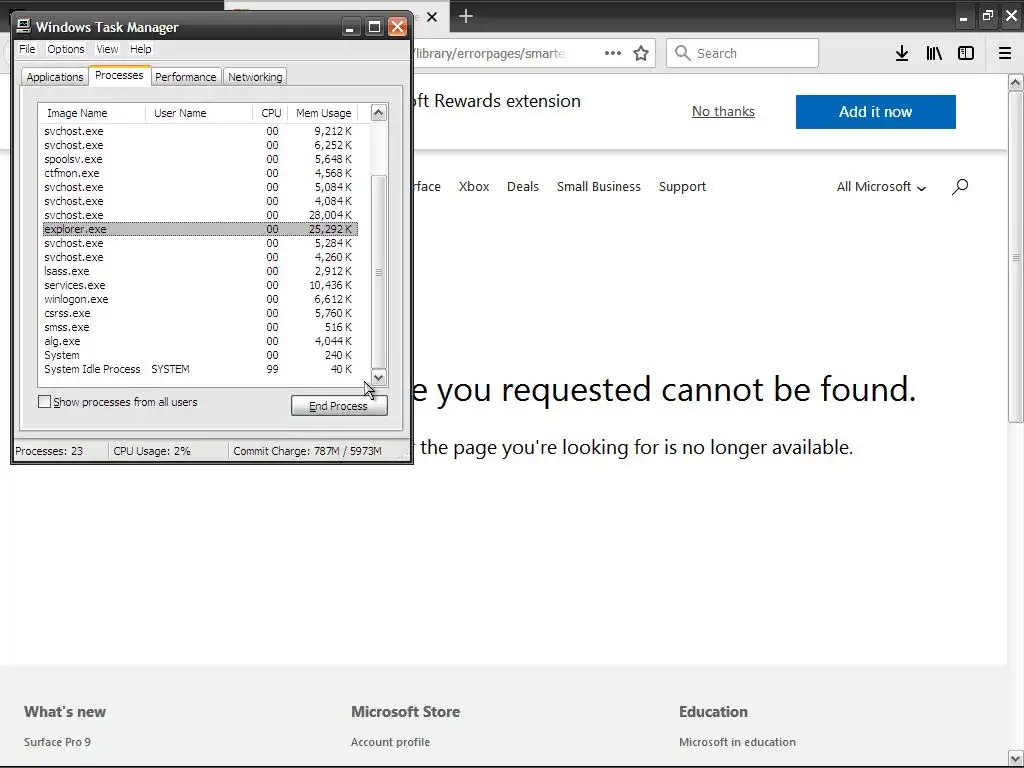Open the Help menu in Task Manager
The height and width of the screenshot is (768, 1024).
tap(140, 49)
